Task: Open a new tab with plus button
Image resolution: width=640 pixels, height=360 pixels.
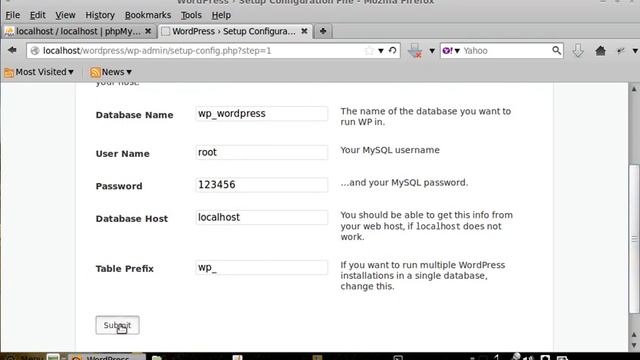Action: (x=323, y=31)
